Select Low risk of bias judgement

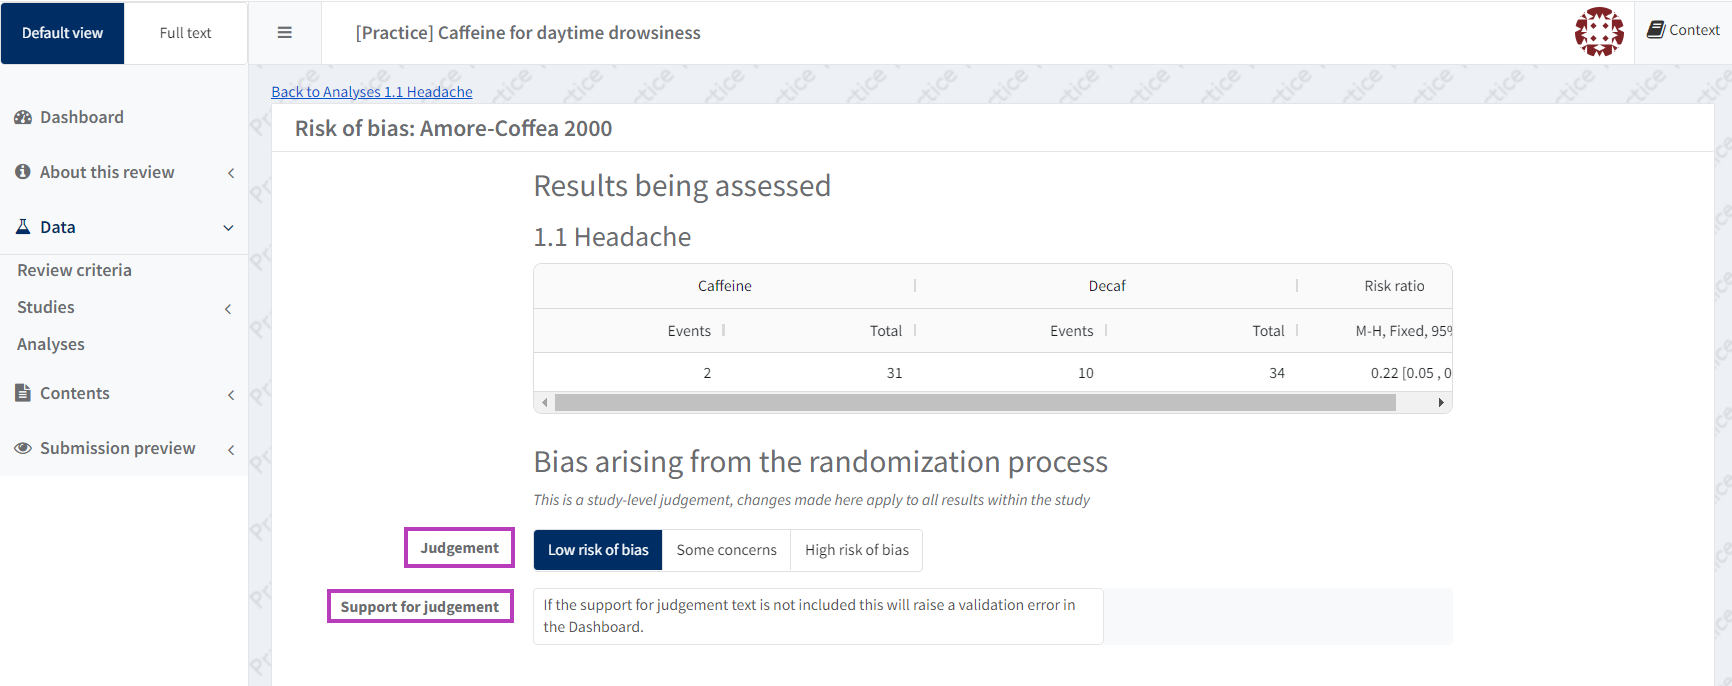tap(598, 550)
